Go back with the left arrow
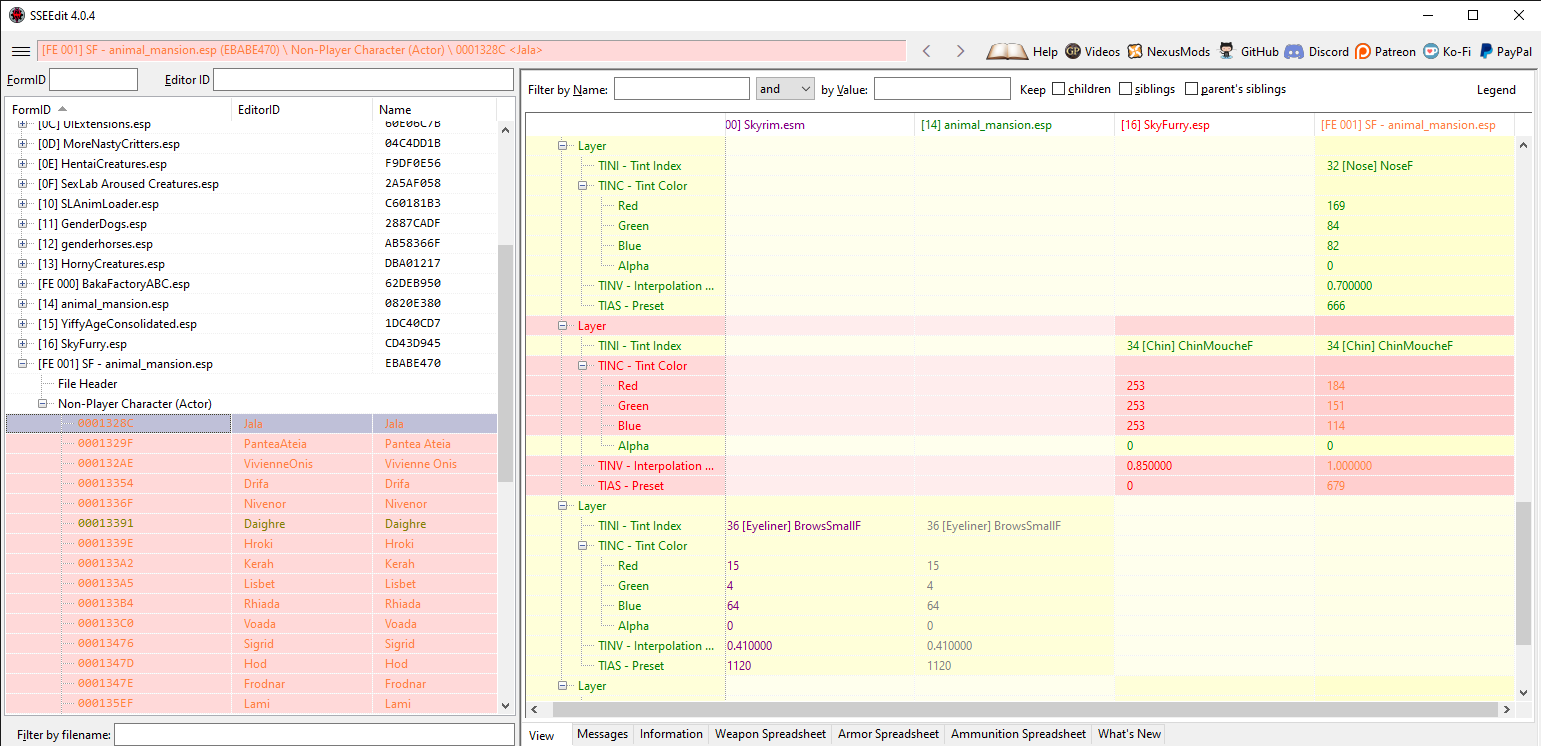The image size is (1541, 746). [926, 51]
